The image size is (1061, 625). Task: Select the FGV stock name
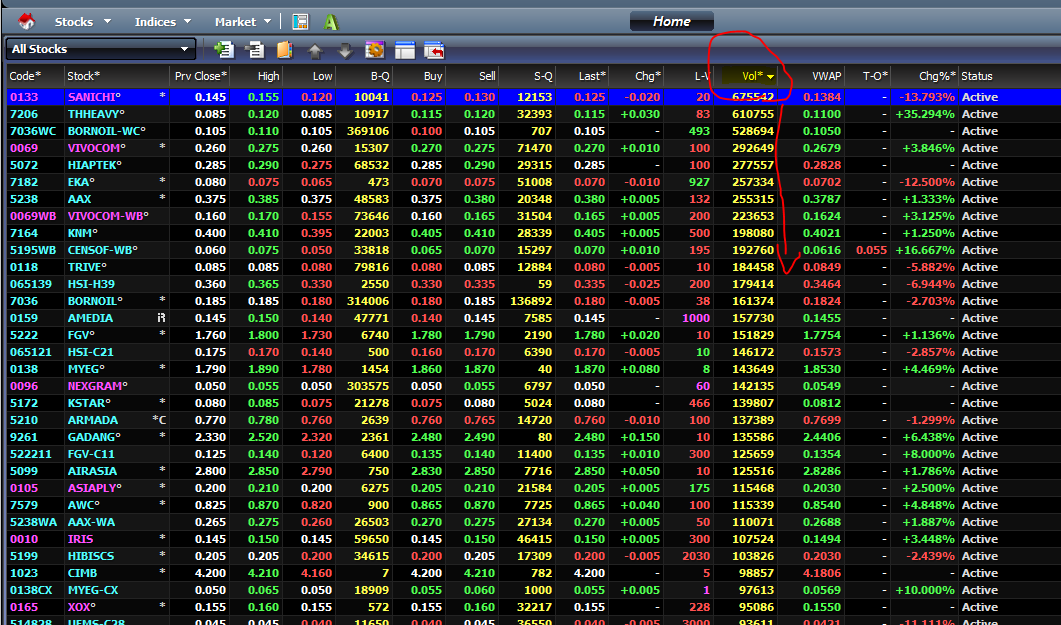coord(81,335)
